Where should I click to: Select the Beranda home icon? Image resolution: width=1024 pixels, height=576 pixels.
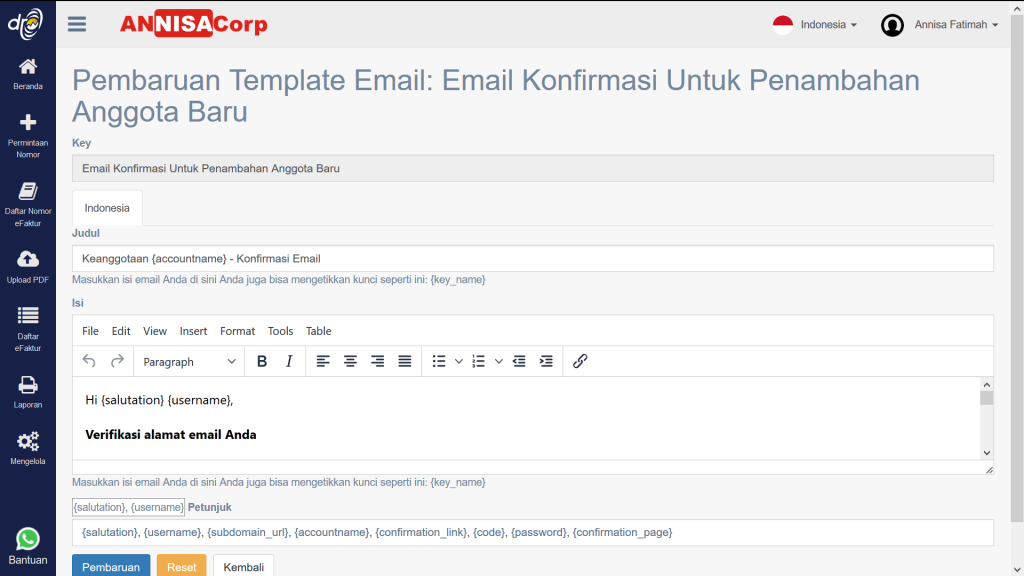pos(28,70)
